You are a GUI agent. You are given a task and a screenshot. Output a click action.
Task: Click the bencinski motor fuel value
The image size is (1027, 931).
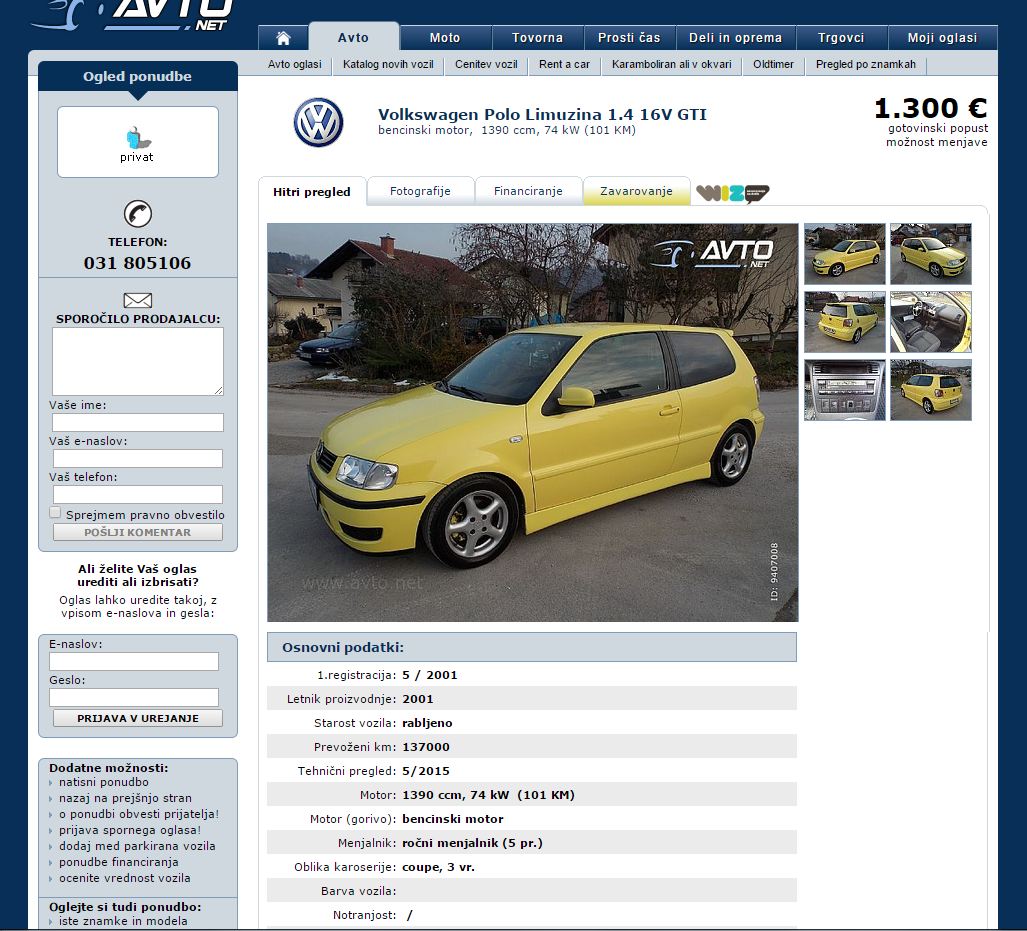click(x=453, y=819)
